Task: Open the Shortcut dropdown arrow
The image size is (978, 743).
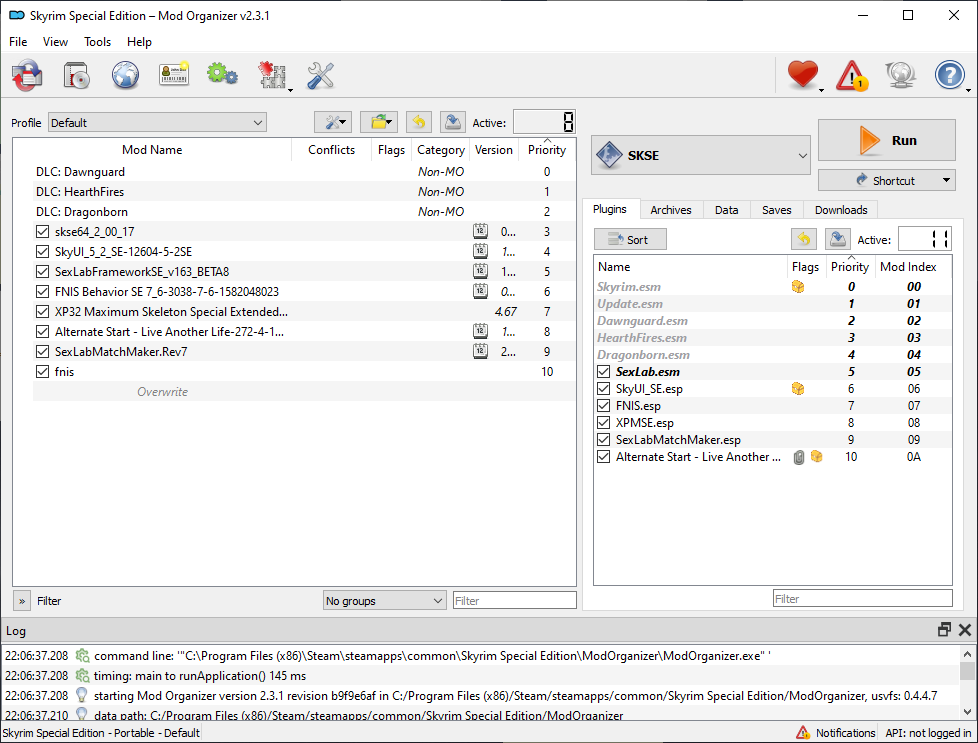Action: [x=946, y=180]
